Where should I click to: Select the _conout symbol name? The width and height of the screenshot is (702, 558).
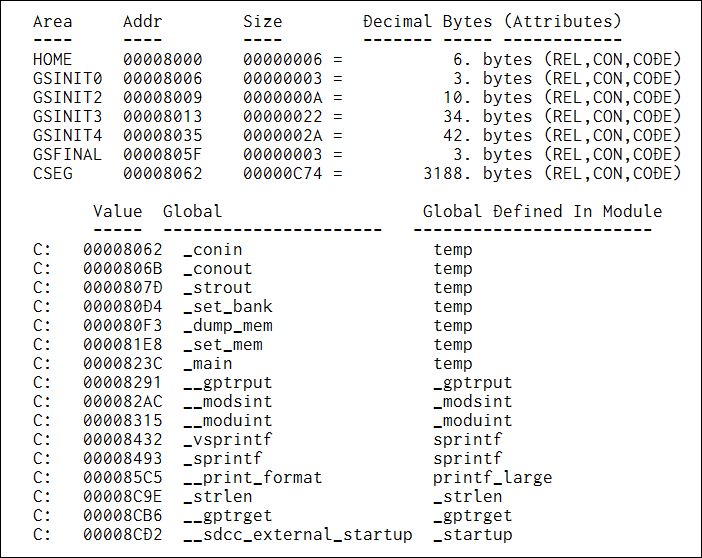pyautogui.click(x=218, y=269)
